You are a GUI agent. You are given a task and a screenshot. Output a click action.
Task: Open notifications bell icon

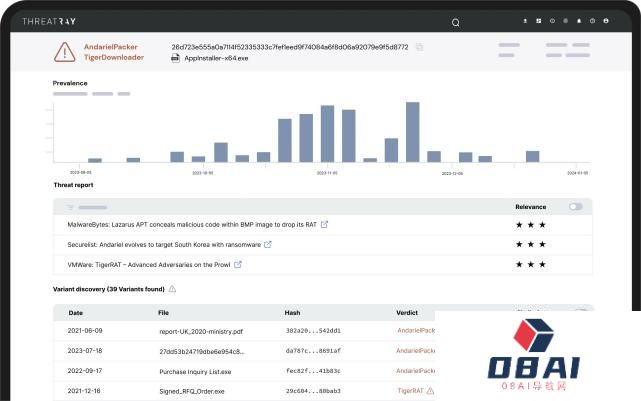578,21
